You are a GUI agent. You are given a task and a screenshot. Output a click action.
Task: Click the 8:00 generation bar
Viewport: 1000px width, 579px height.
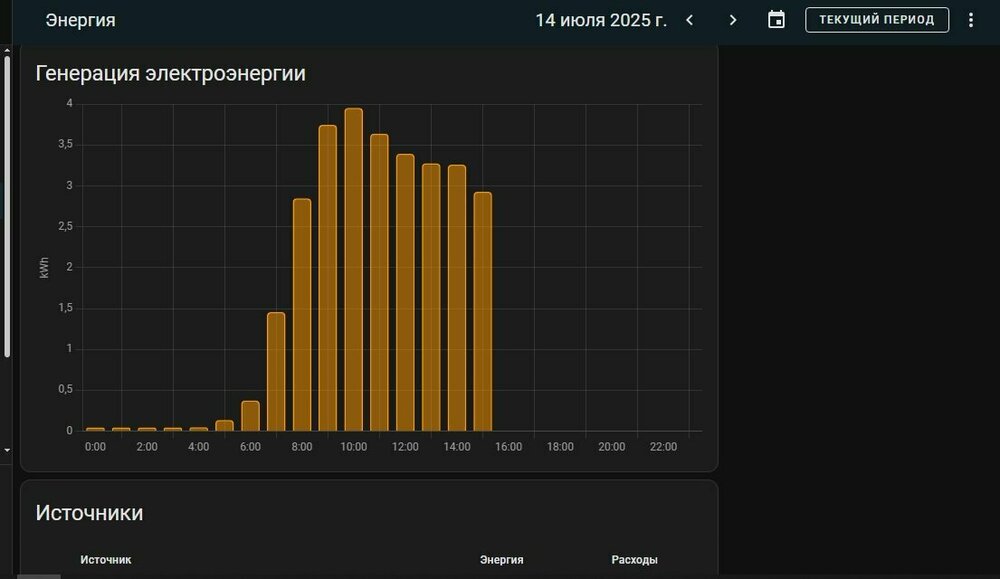(x=301, y=315)
